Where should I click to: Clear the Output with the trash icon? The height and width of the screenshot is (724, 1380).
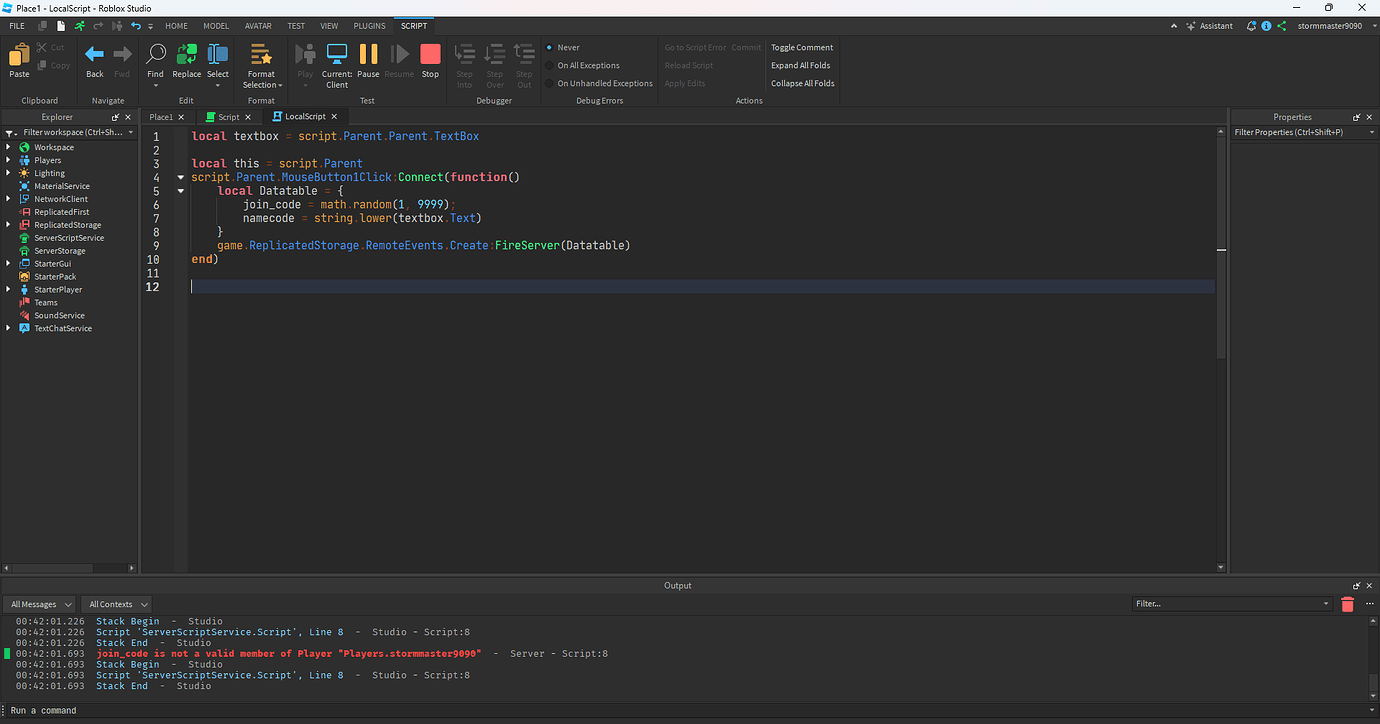(x=1347, y=603)
